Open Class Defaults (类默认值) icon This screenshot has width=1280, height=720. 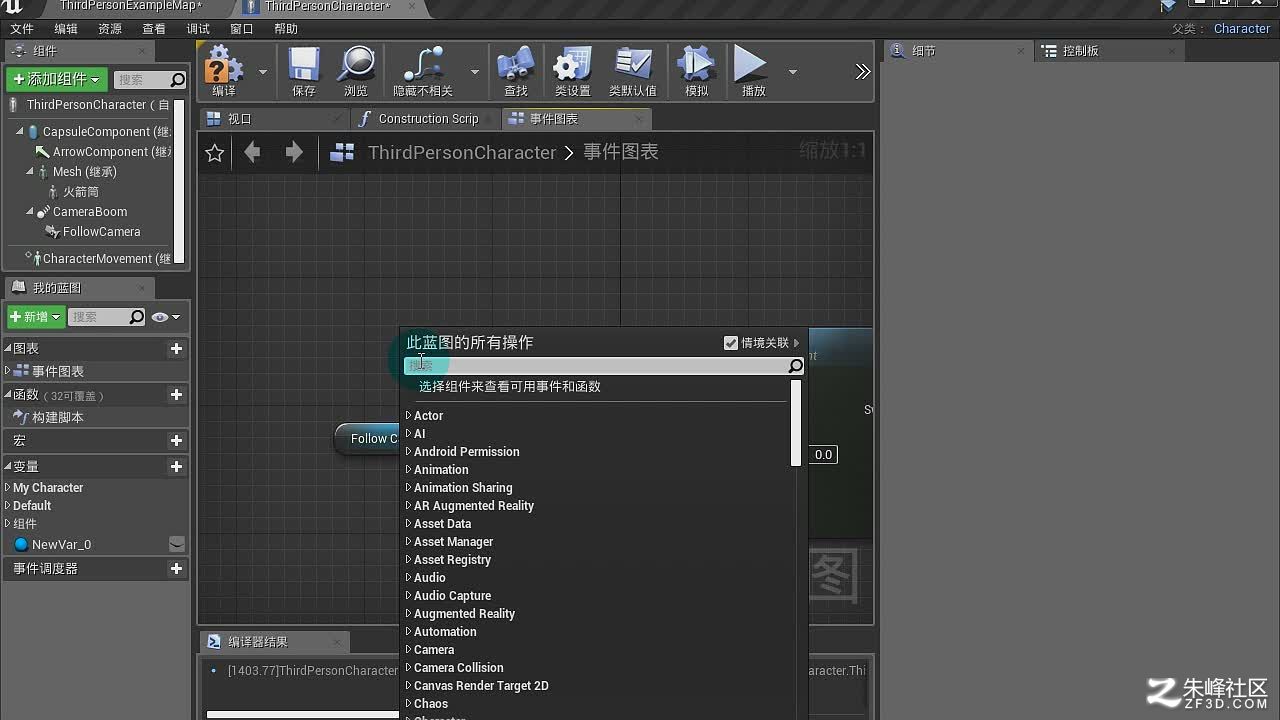click(633, 65)
